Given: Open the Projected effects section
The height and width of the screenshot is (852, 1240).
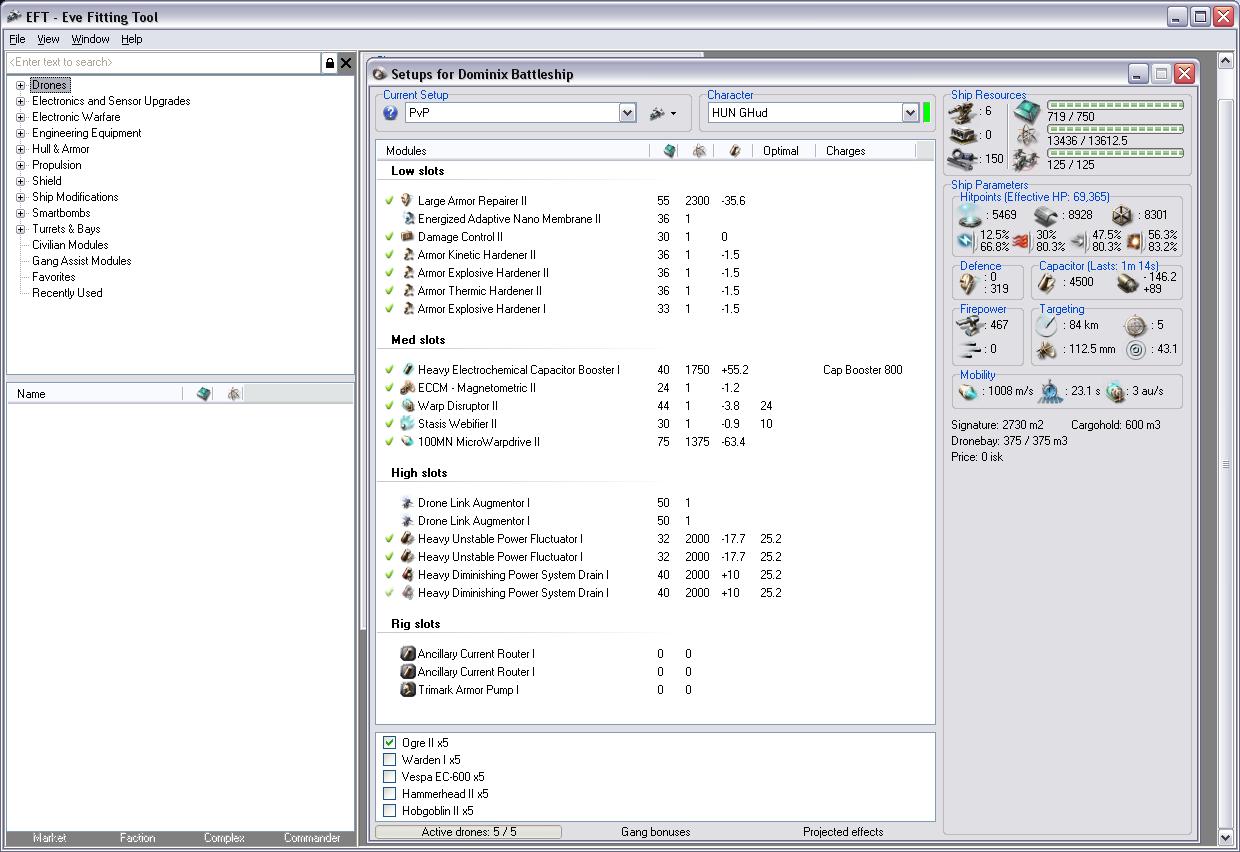Looking at the screenshot, I should coord(842,832).
